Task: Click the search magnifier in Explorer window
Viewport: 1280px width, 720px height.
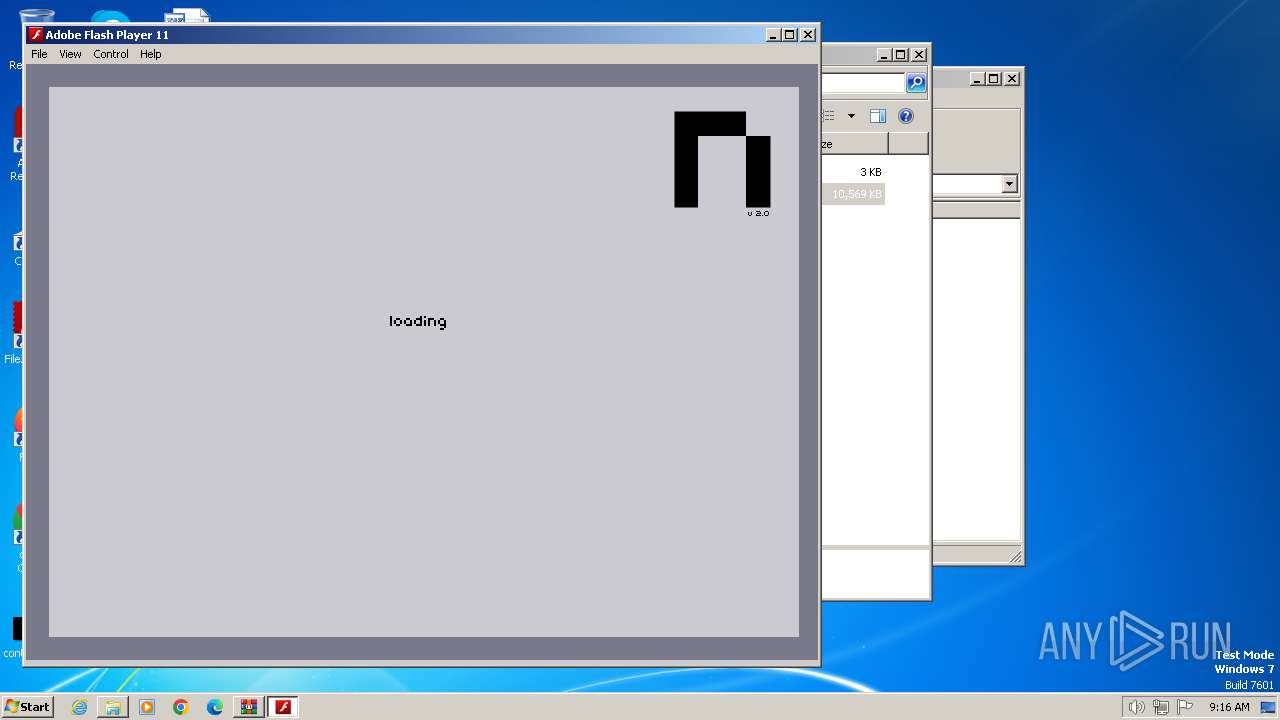Action: pyautogui.click(x=916, y=83)
